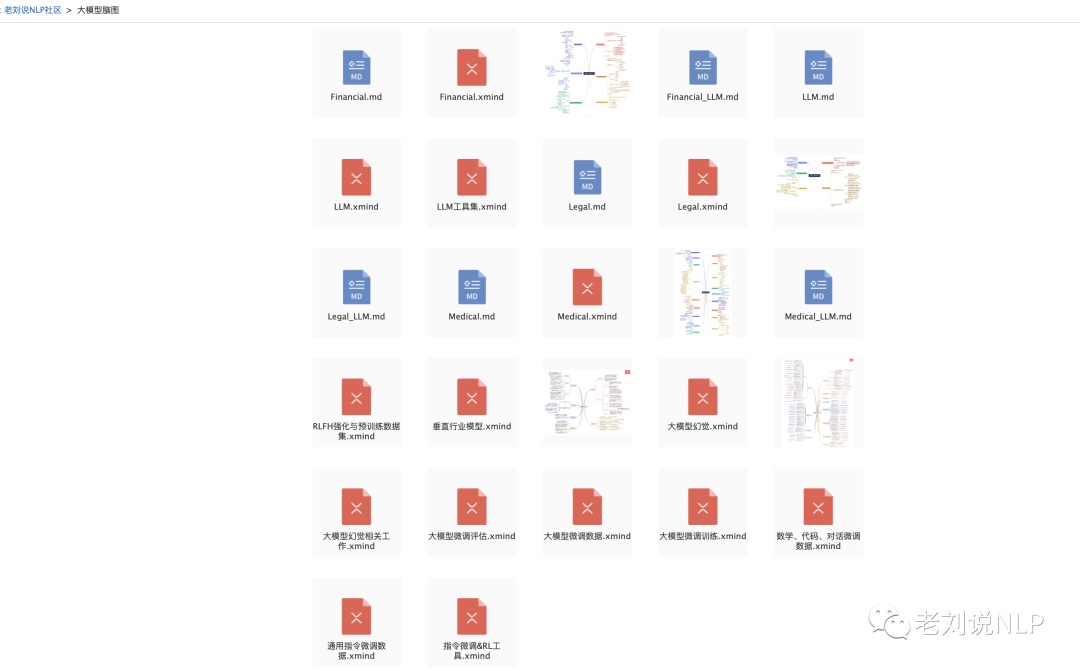
Task: Open the 大模型幻觉相关工作.xmind file icon
Action: pos(356,507)
